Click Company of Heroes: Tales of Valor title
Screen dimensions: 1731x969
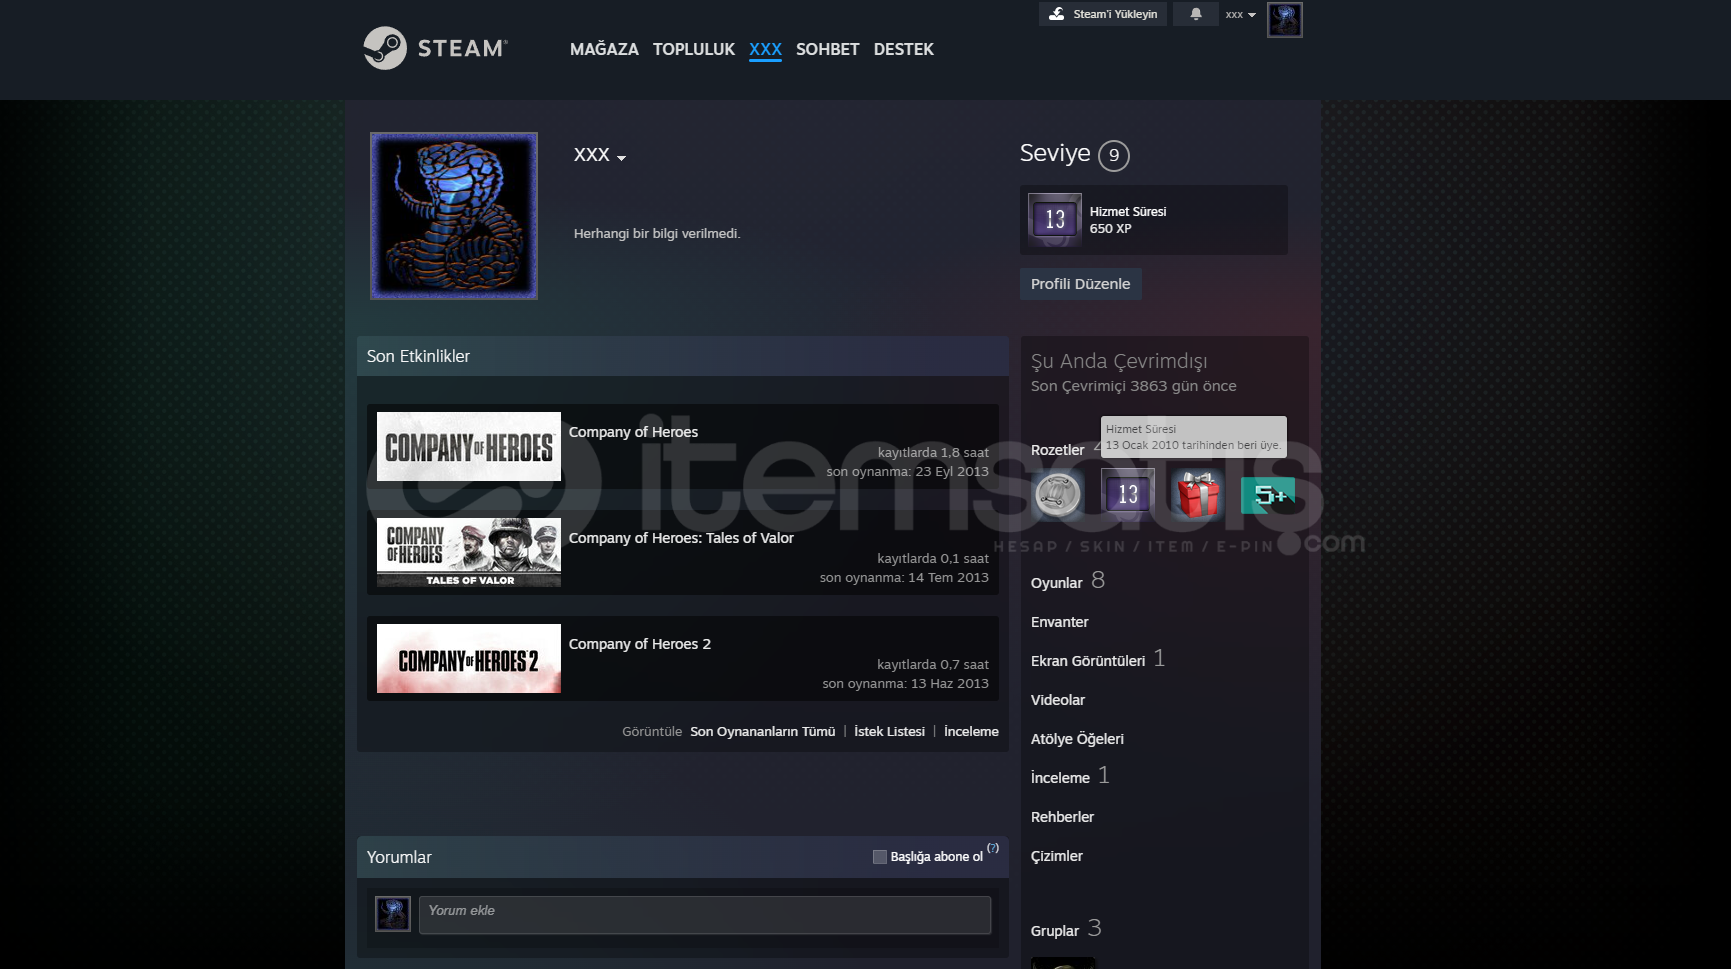point(681,538)
